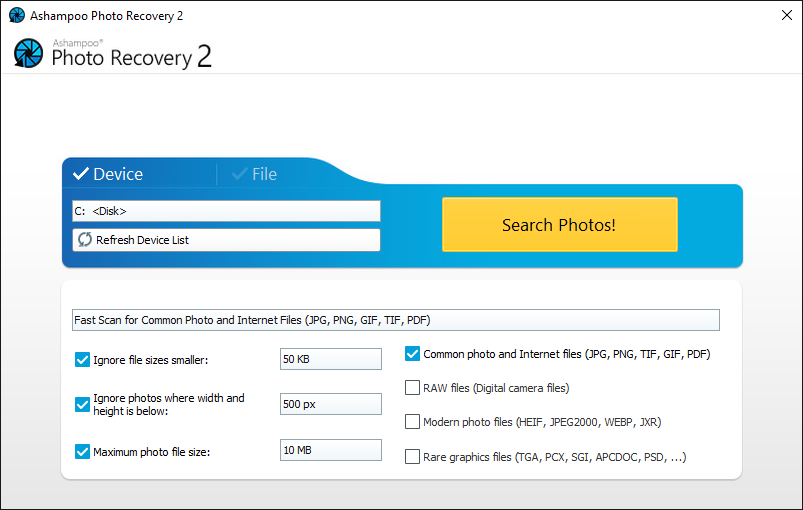Open the 50 KB minimum size dropdown
The image size is (803, 510).
331,359
